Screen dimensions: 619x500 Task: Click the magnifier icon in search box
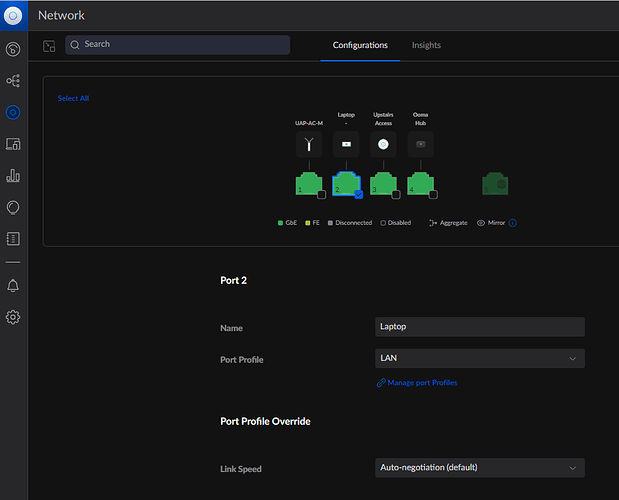point(75,45)
